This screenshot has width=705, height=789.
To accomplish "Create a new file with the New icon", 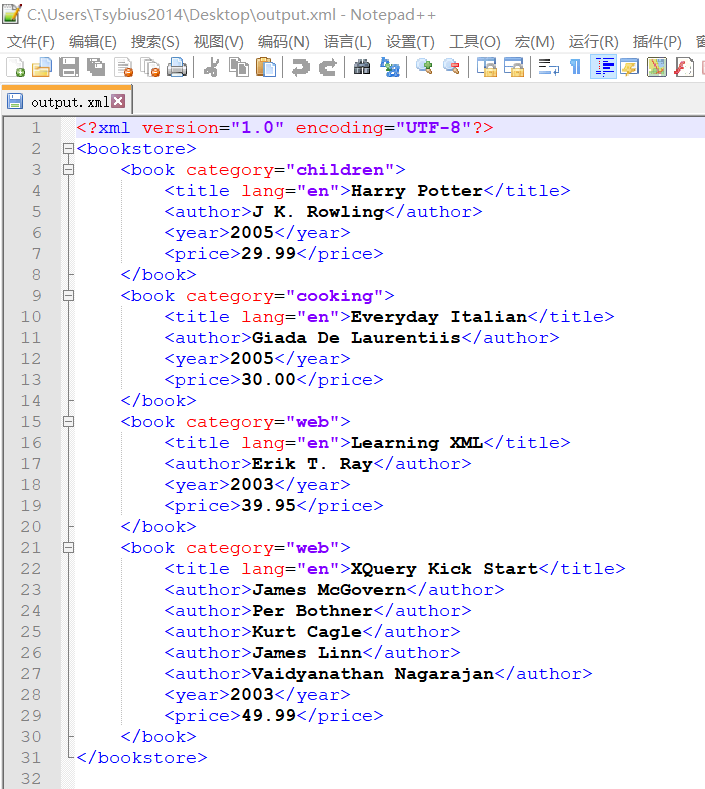I will coord(16,67).
